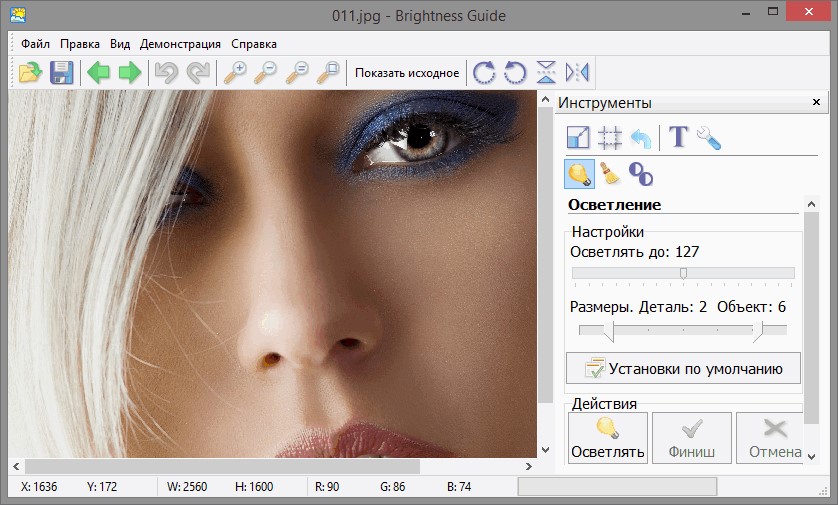Viewport: 838px width, 505px height.
Task: Open the Файл menu
Action: pos(35,44)
